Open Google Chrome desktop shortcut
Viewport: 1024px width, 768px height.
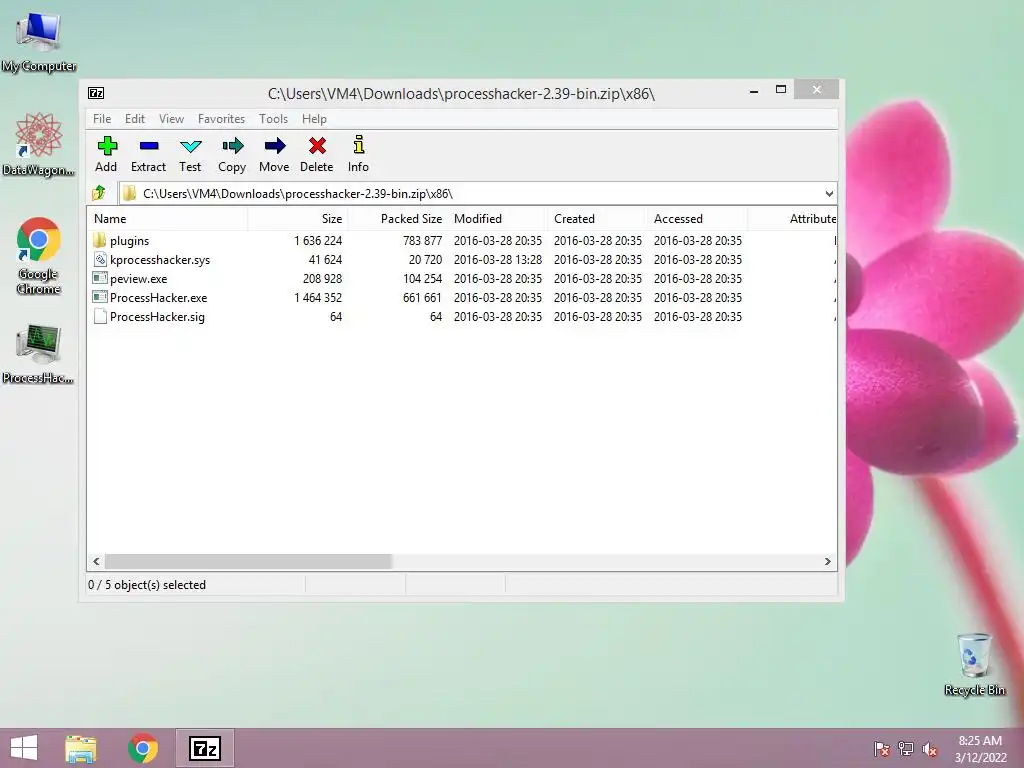[x=39, y=256]
